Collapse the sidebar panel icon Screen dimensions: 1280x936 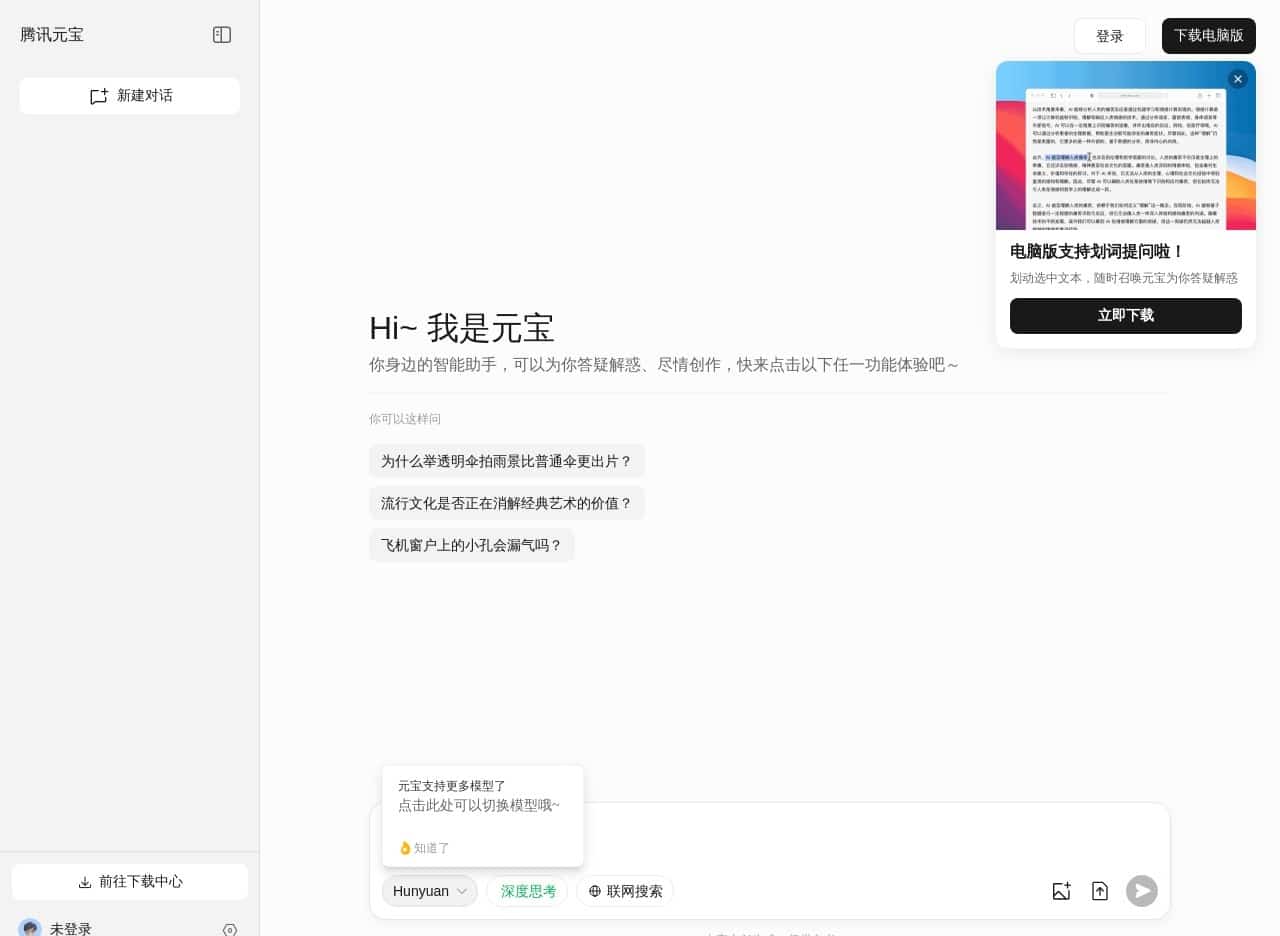click(221, 34)
